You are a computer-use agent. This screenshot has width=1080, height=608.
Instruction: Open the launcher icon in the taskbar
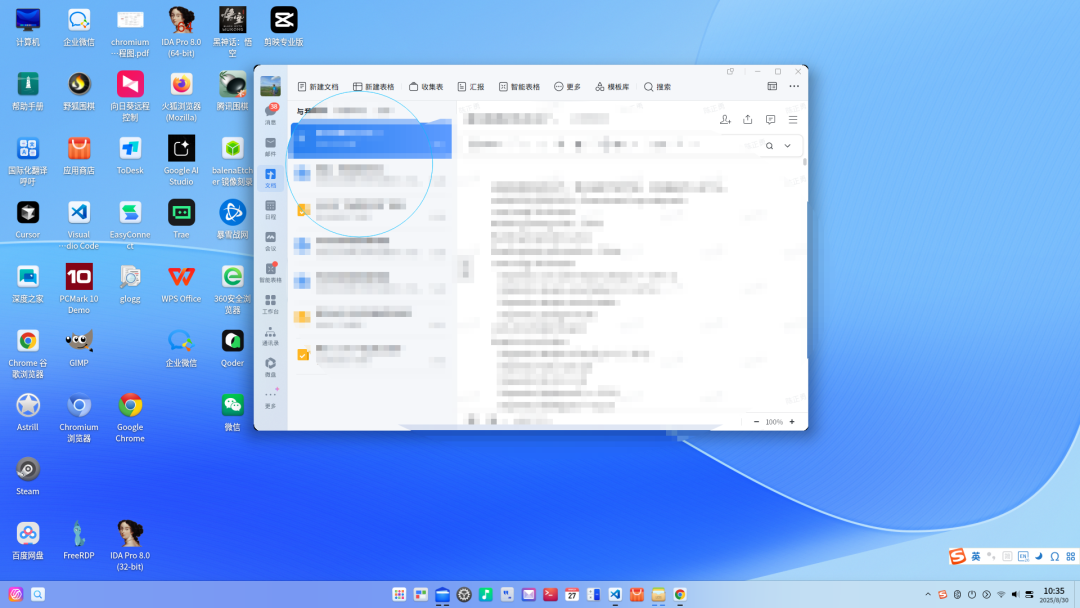(x=16, y=594)
